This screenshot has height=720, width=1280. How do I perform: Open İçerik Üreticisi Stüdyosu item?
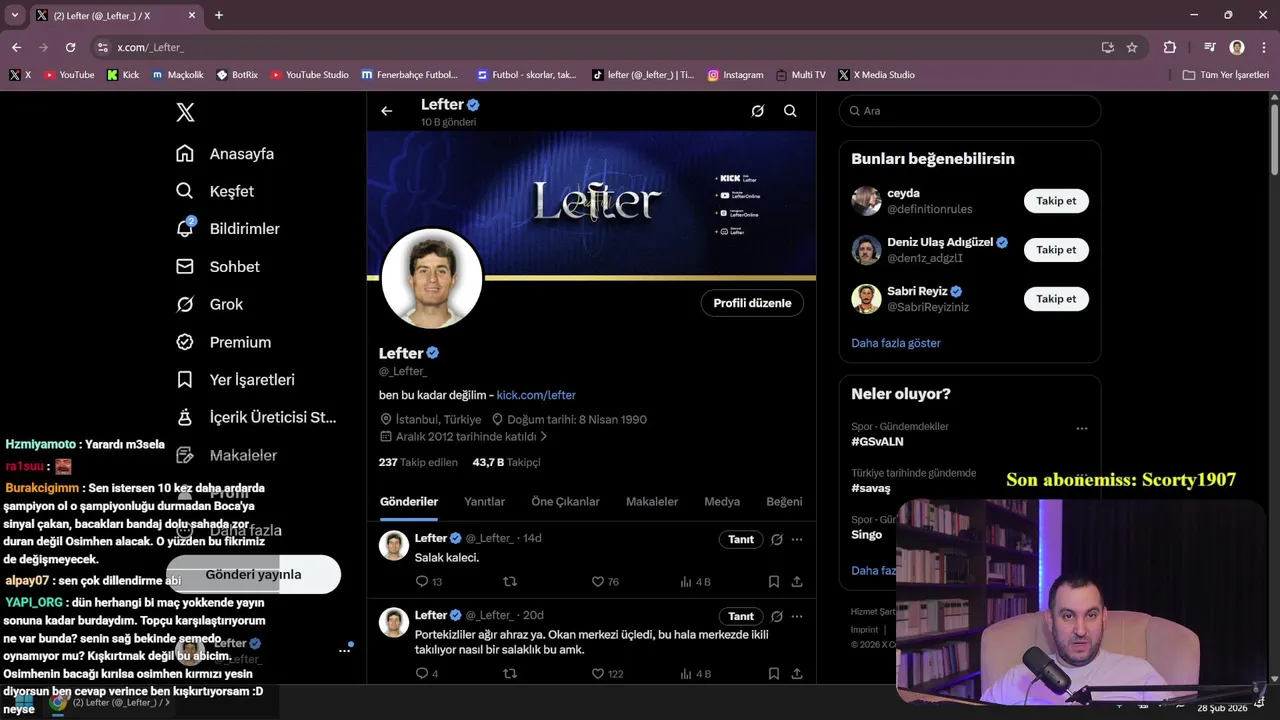click(256, 417)
